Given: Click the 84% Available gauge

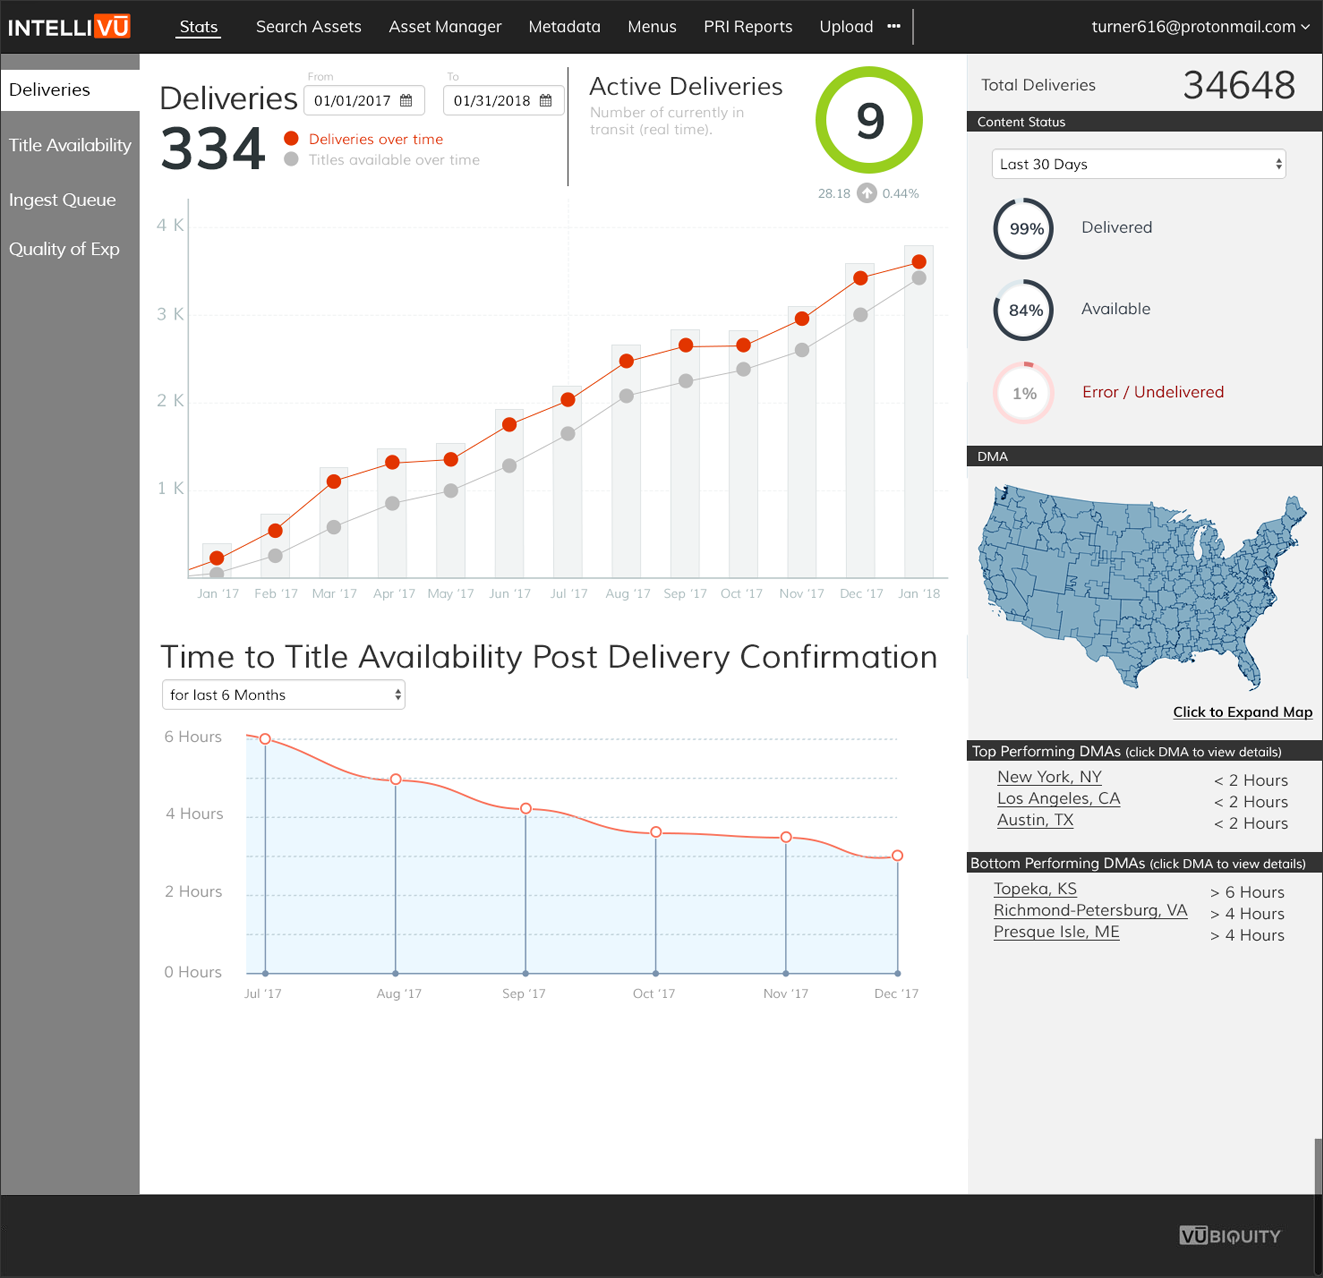Looking at the screenshot, I should point(1024,311).
